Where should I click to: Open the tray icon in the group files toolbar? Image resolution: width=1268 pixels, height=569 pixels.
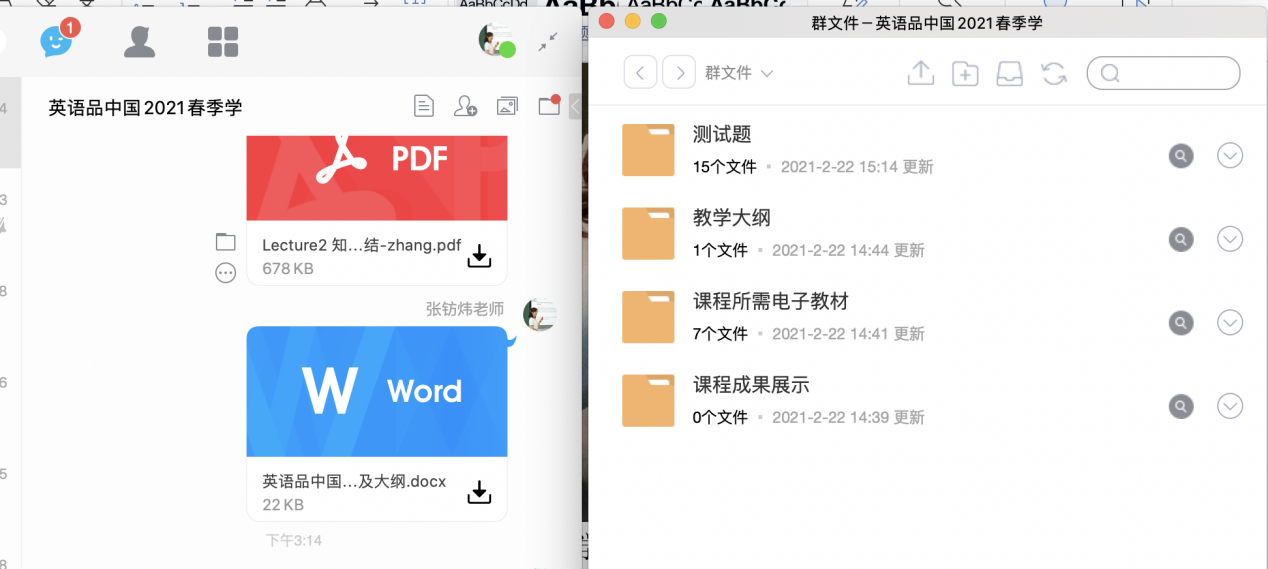(1010, 73)
